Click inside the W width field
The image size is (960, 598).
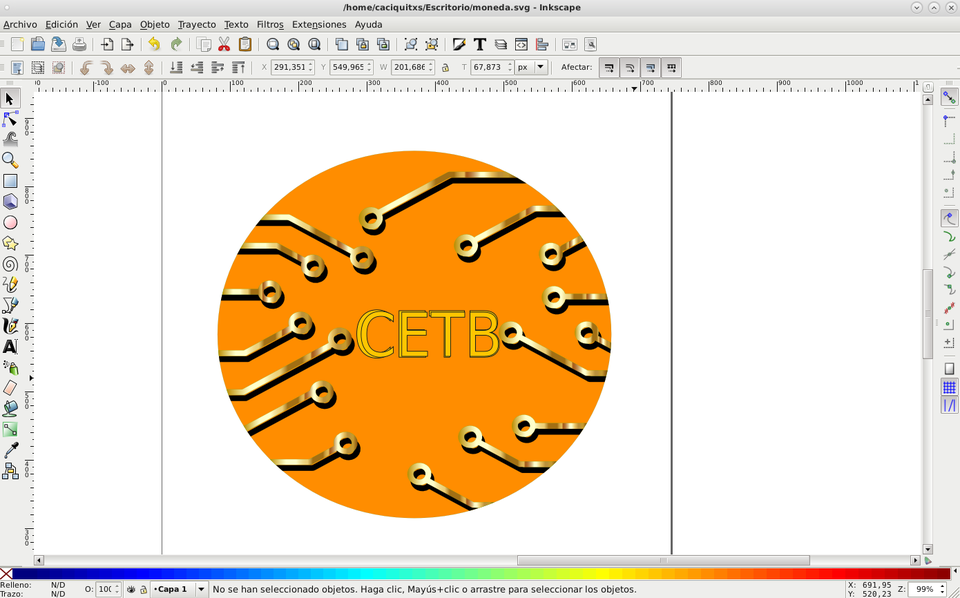409,67
